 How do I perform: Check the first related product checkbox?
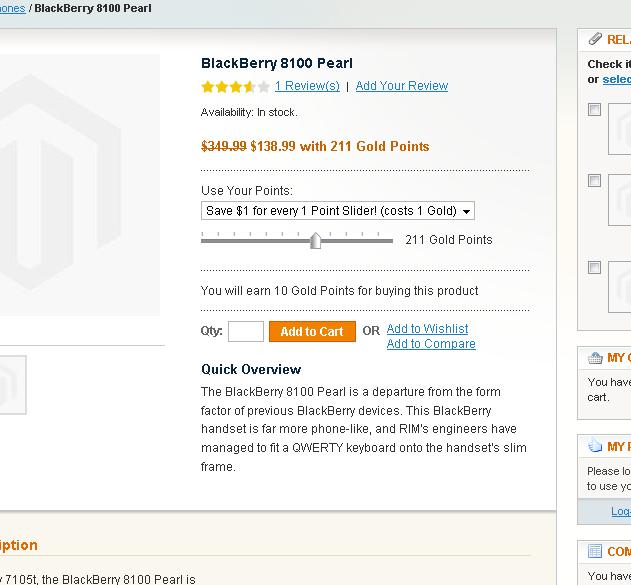[594, 109]
